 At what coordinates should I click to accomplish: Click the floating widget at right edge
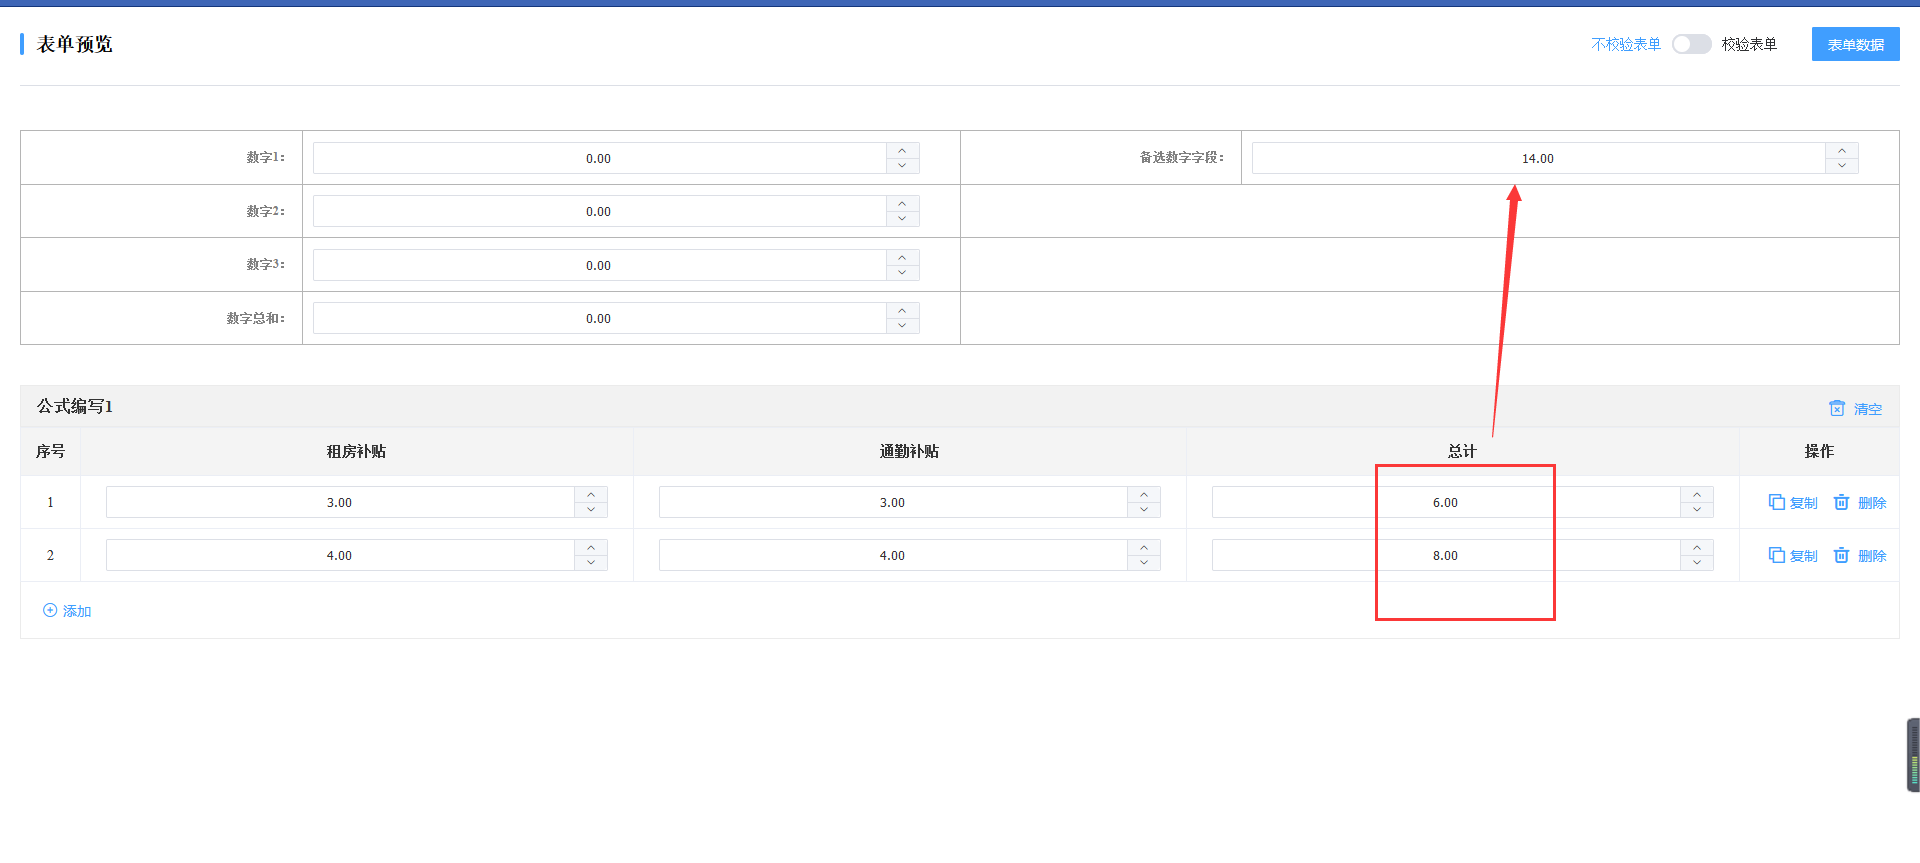[1913, 755]
